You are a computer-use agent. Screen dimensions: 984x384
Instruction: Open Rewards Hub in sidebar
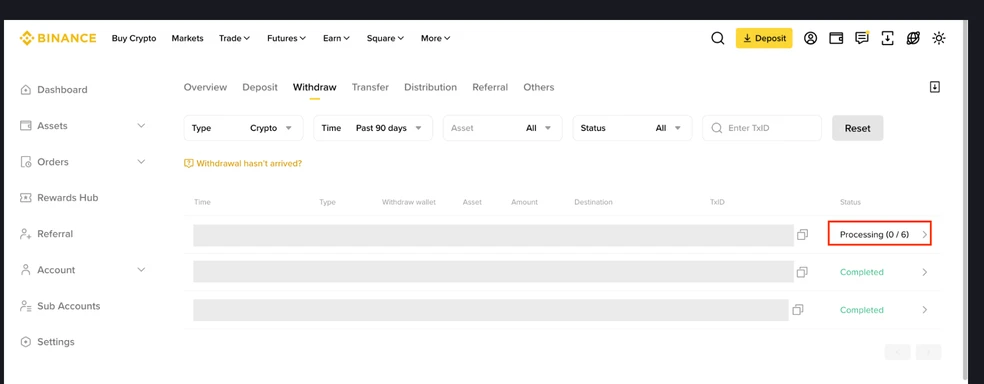coord(59,198)
